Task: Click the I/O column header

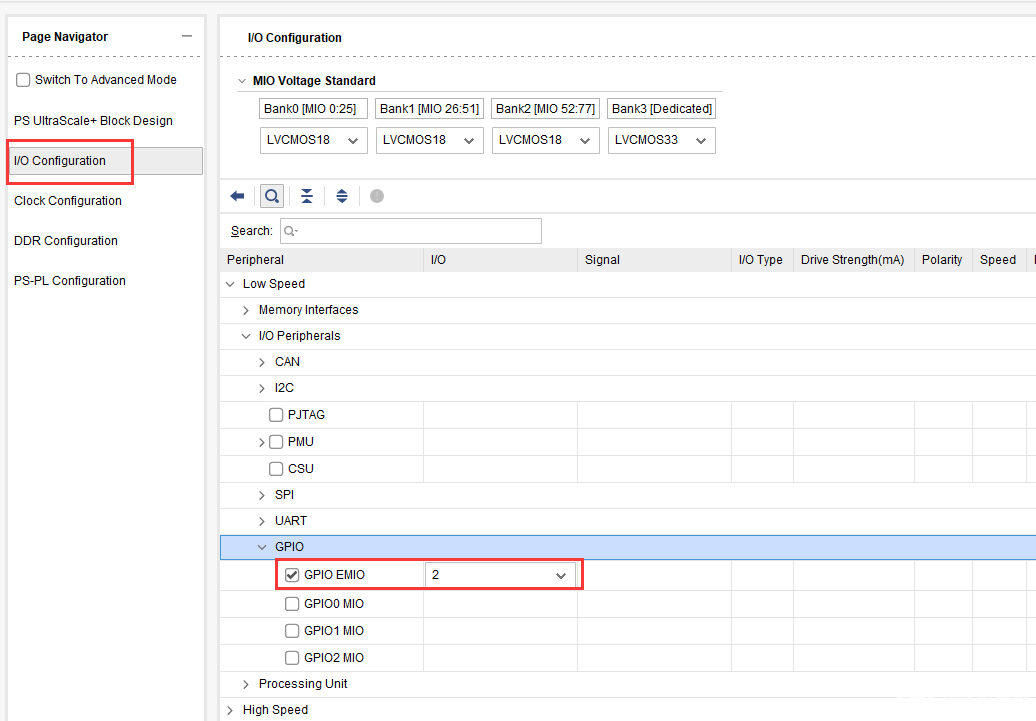Action: 501,260
